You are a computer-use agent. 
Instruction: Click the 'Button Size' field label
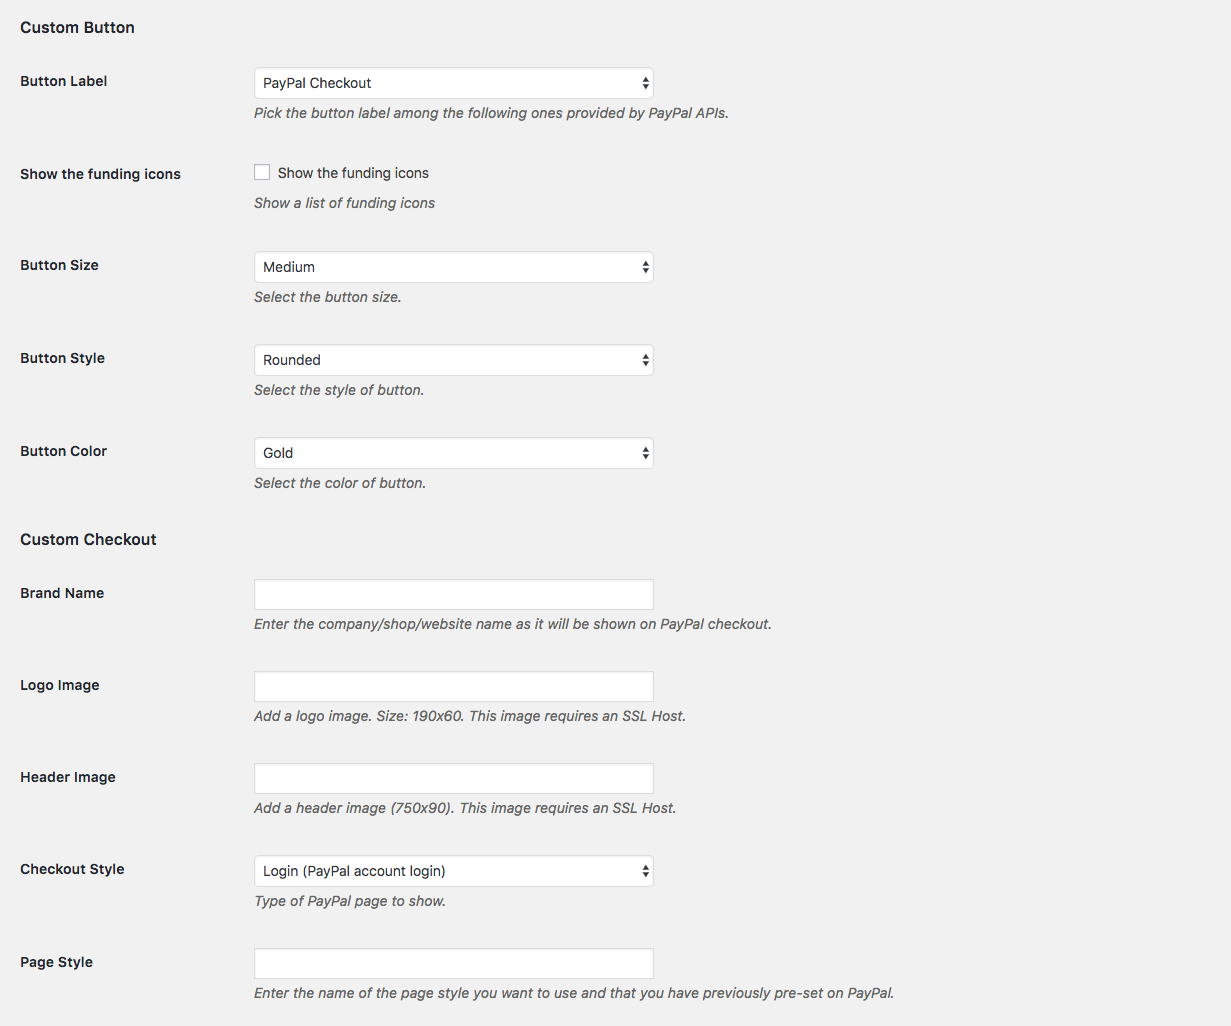[59, 265]
